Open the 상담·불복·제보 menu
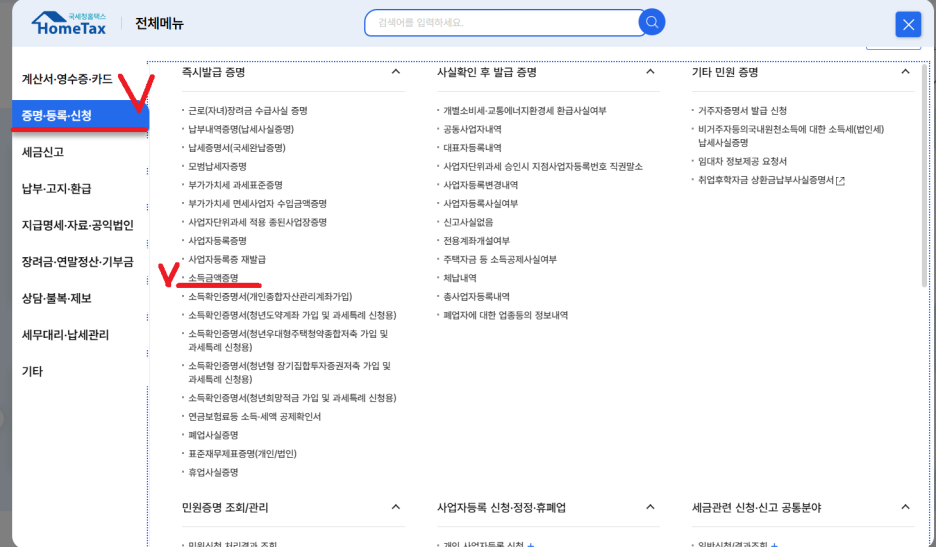Viewport: 936px width, 547px height. click(57, 298)
